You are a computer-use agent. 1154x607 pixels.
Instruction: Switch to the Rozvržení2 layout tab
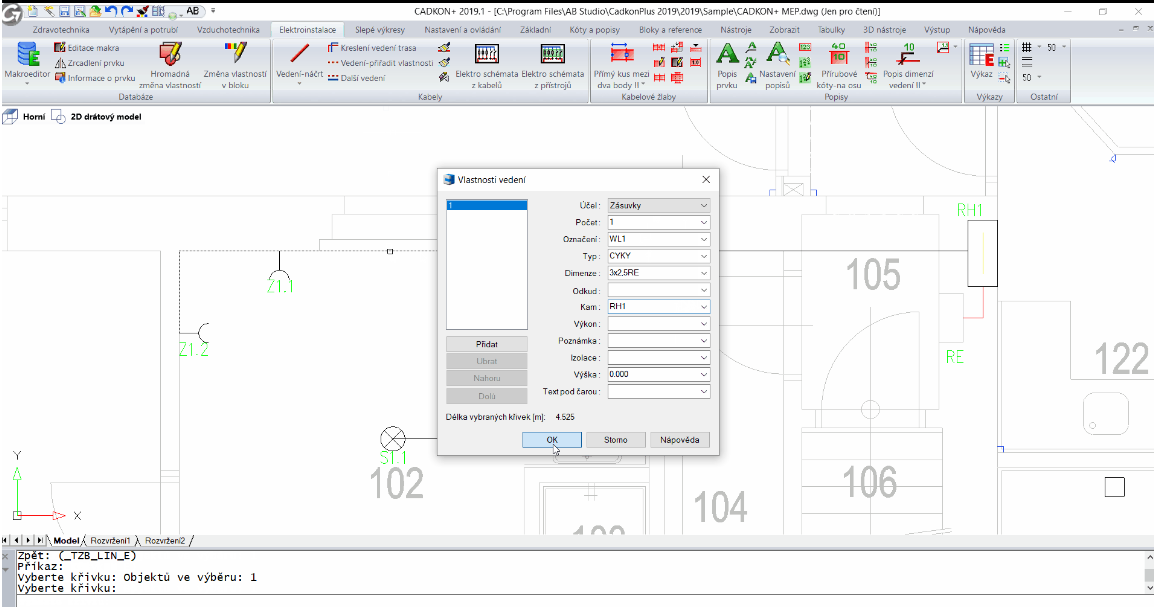tap(165, 541)
